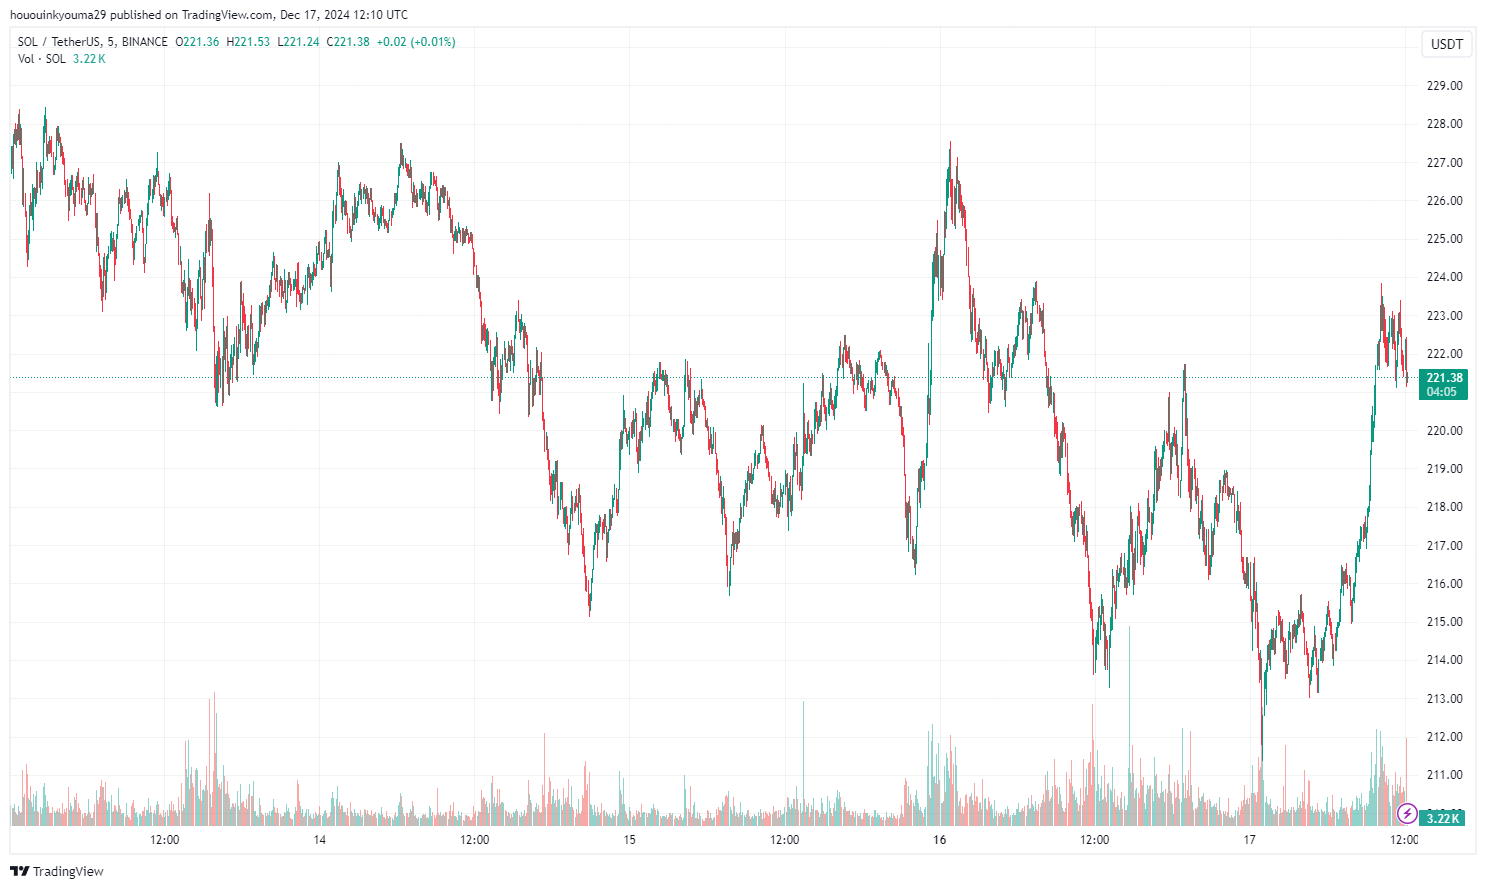The width and height of the screenshot is (1486, 889).
Task: Click the 215.00 price axis label
Action: point(1444,622)
